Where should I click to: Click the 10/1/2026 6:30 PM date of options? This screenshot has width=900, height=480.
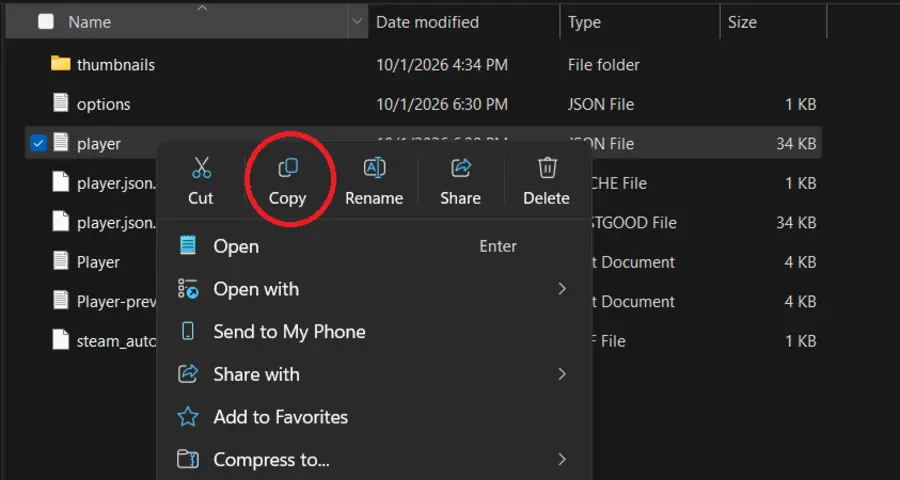[x=442, y=104]
